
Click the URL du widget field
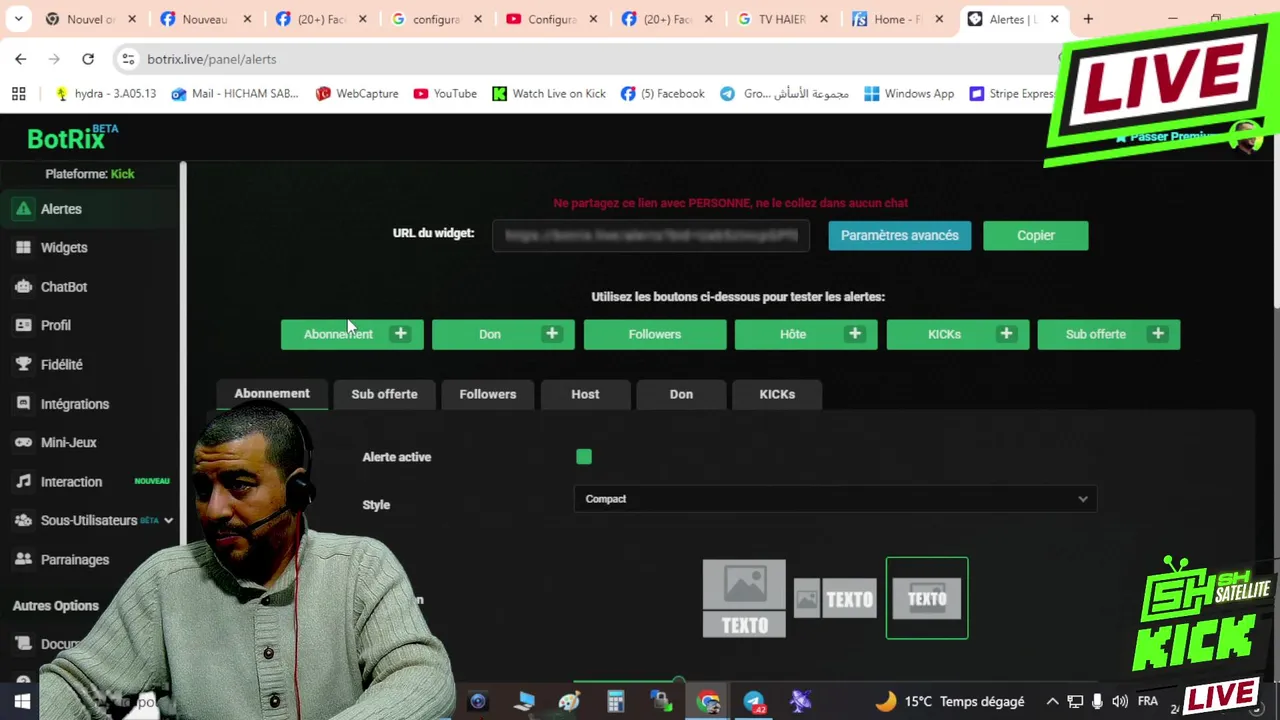pos(651,236)
